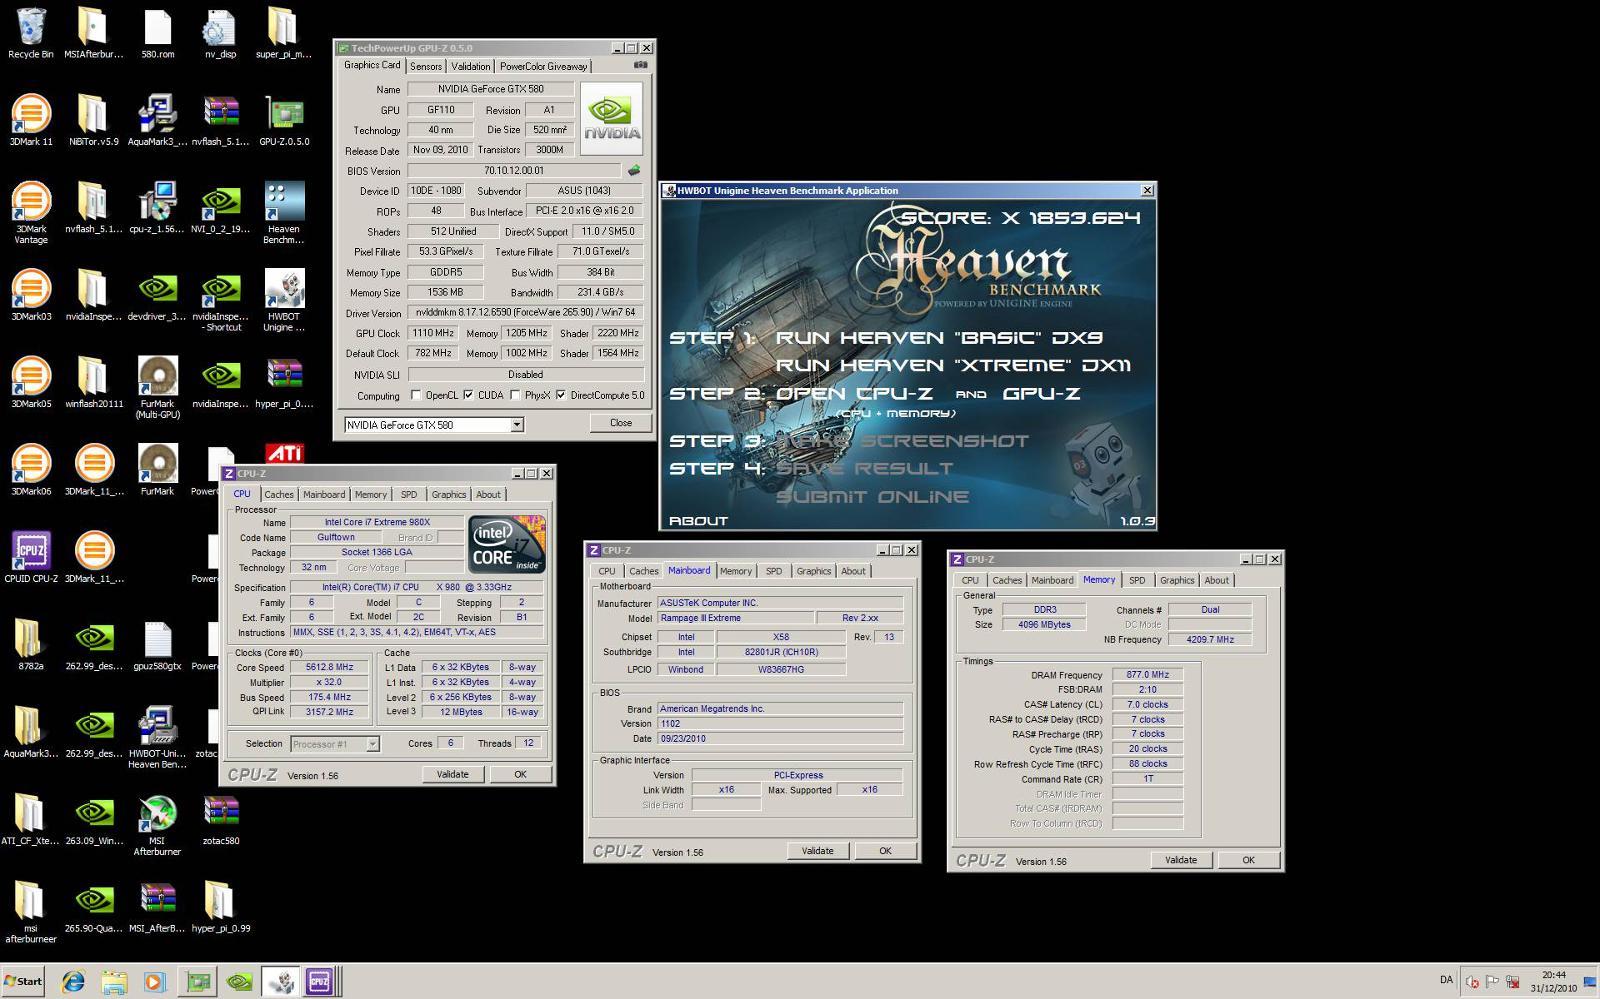Open PowerColor Giveaway tab in GPU-Z

[543, 66]
